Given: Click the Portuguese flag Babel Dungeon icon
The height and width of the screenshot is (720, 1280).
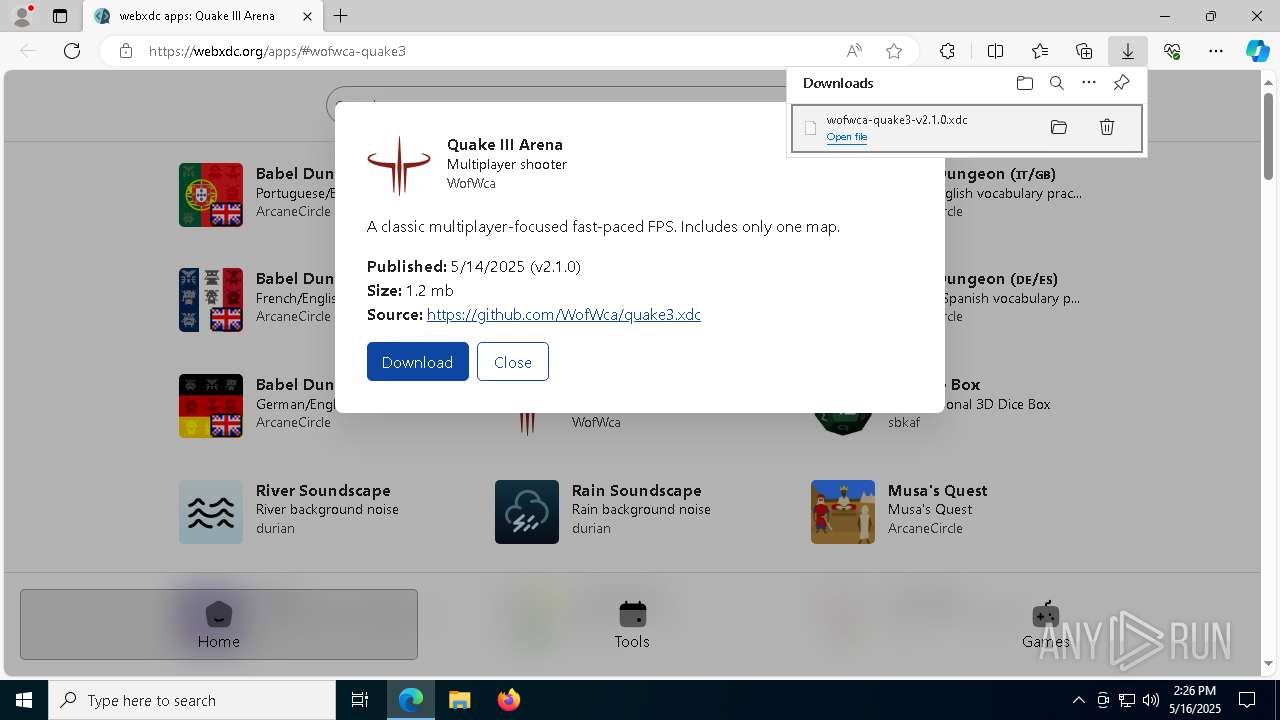Looking at the screenshot, I should coord(211,195).
